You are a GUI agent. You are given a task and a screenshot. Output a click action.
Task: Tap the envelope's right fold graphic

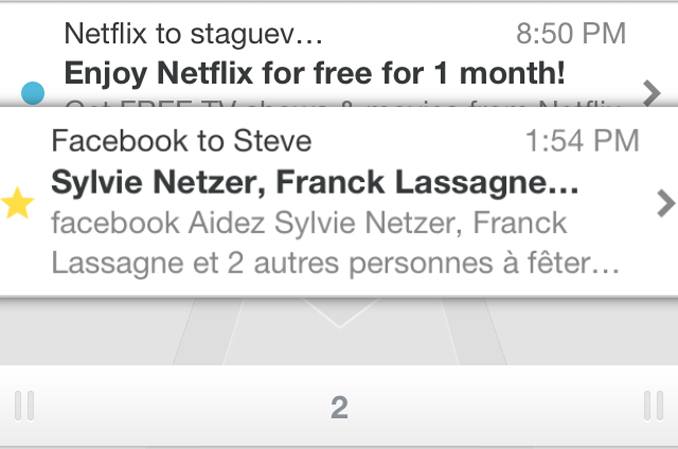pyautogui.click(x=473, y=331)
